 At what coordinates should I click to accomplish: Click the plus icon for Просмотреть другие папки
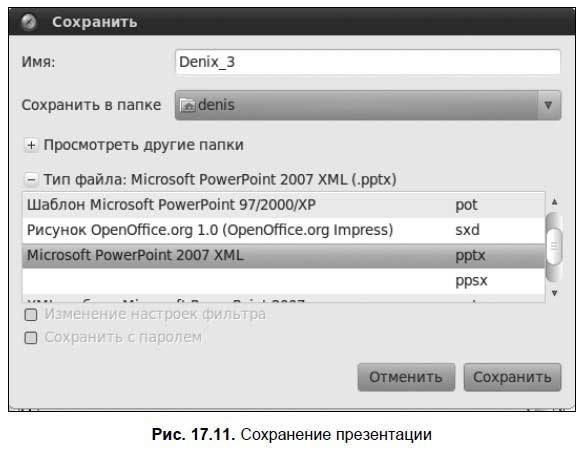31,145
